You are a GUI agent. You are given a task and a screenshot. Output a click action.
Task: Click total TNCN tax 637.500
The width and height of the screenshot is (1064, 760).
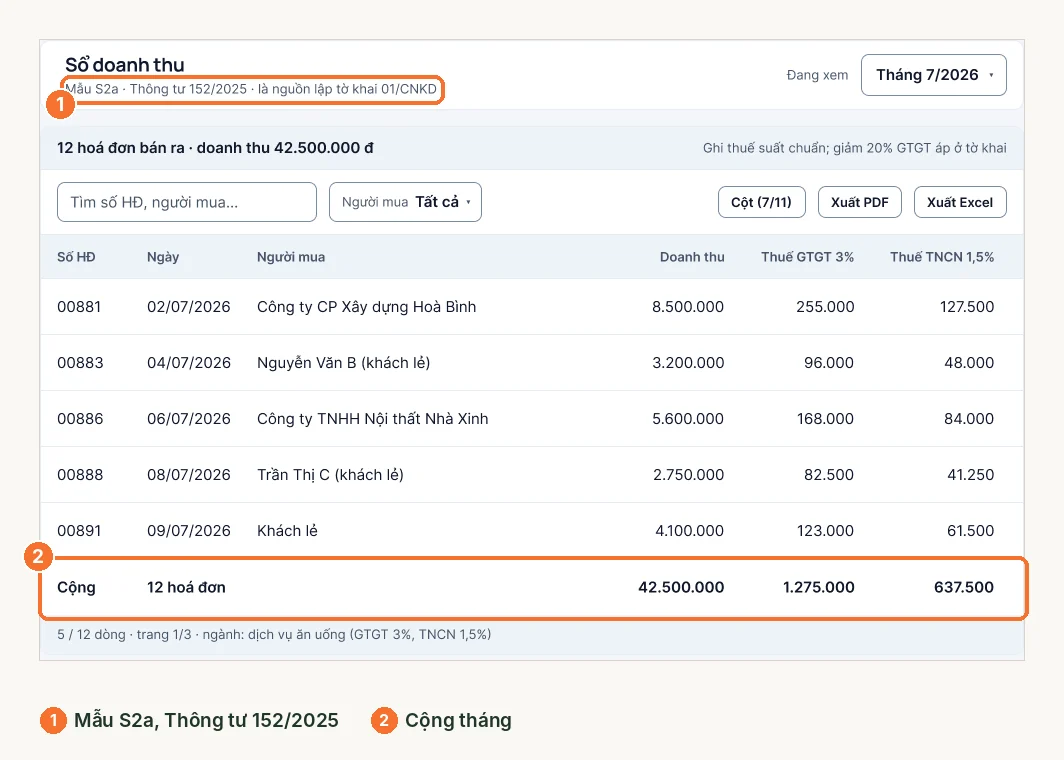964,587
